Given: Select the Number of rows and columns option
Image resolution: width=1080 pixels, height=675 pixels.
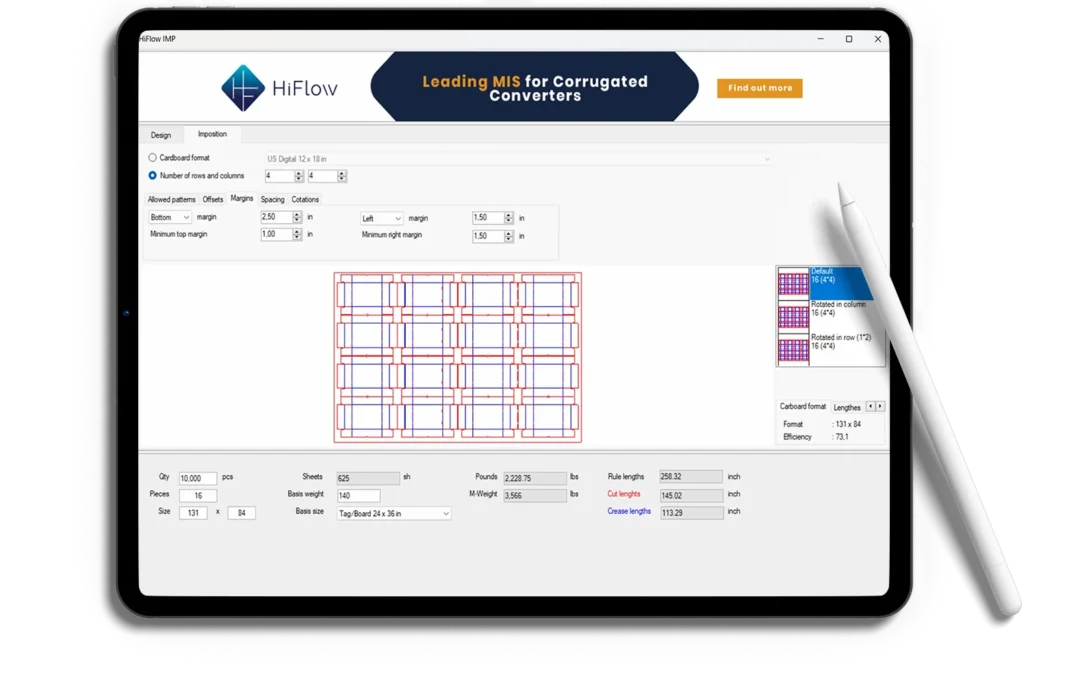Looking at the screenshot, I should [x=151, y=173].
